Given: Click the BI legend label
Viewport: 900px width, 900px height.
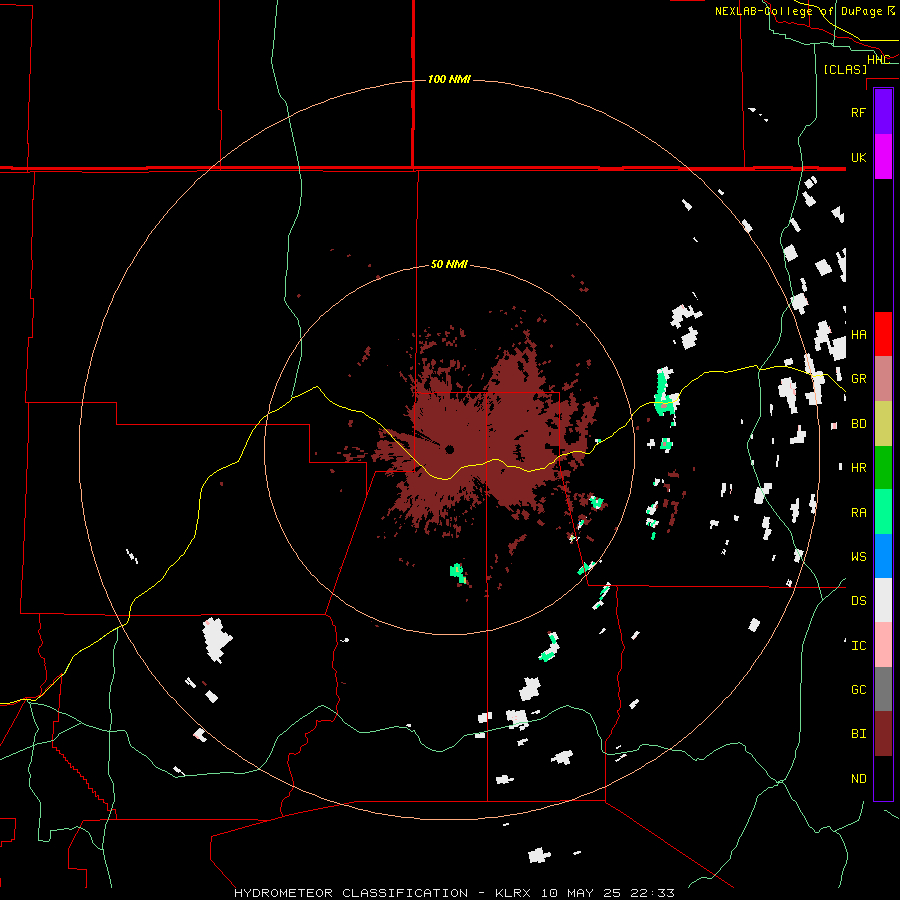Looking at the screenshot, I should 858,734.
